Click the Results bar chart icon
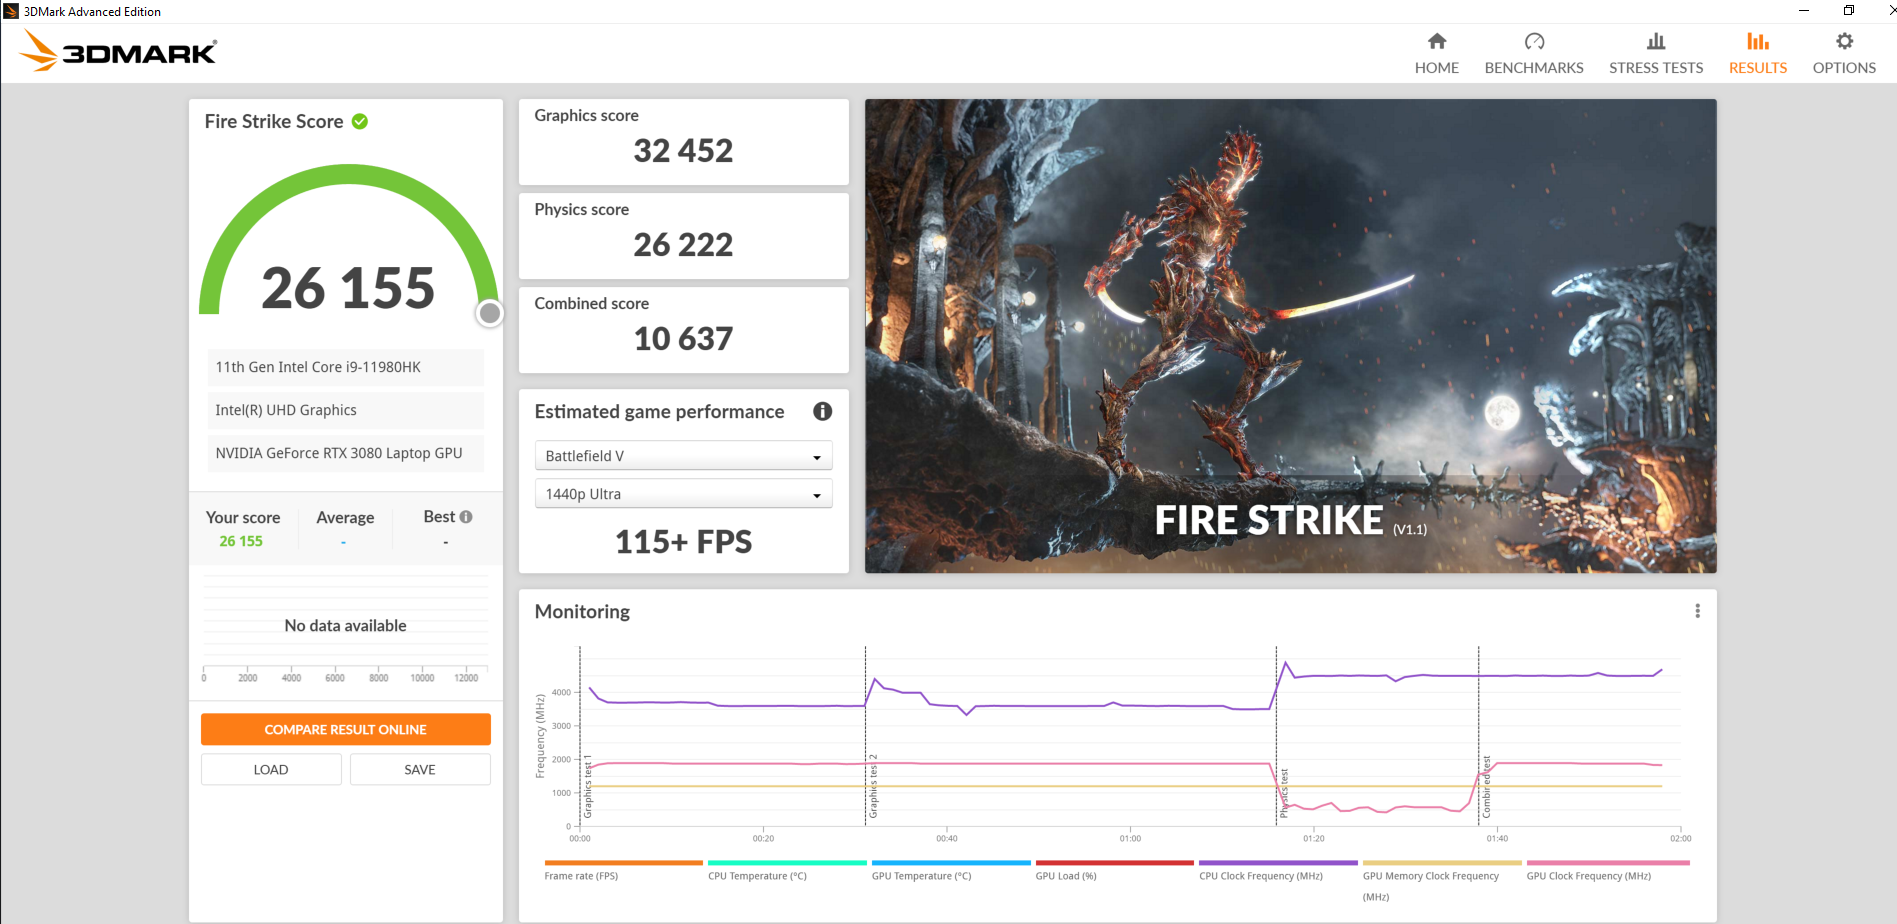Viewport: 1897px width, 924px height. [x=1757, y=41]
